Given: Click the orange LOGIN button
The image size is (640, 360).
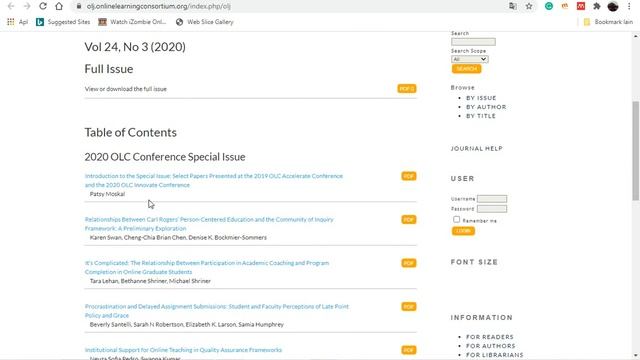Looking at the screenshot, I should click(x=463, y=231).
